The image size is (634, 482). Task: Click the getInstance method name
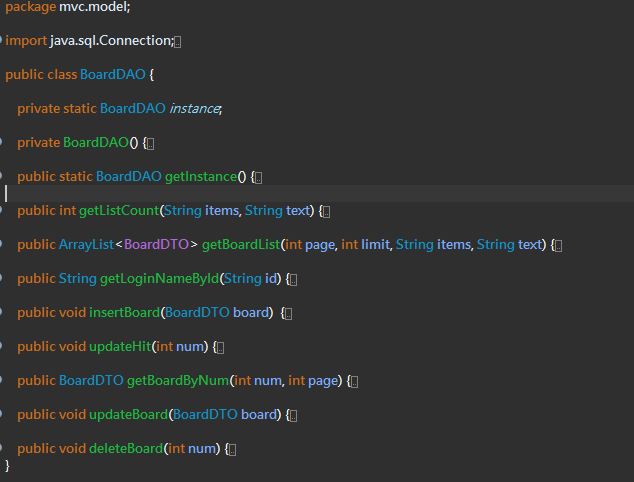pos(201,176)
